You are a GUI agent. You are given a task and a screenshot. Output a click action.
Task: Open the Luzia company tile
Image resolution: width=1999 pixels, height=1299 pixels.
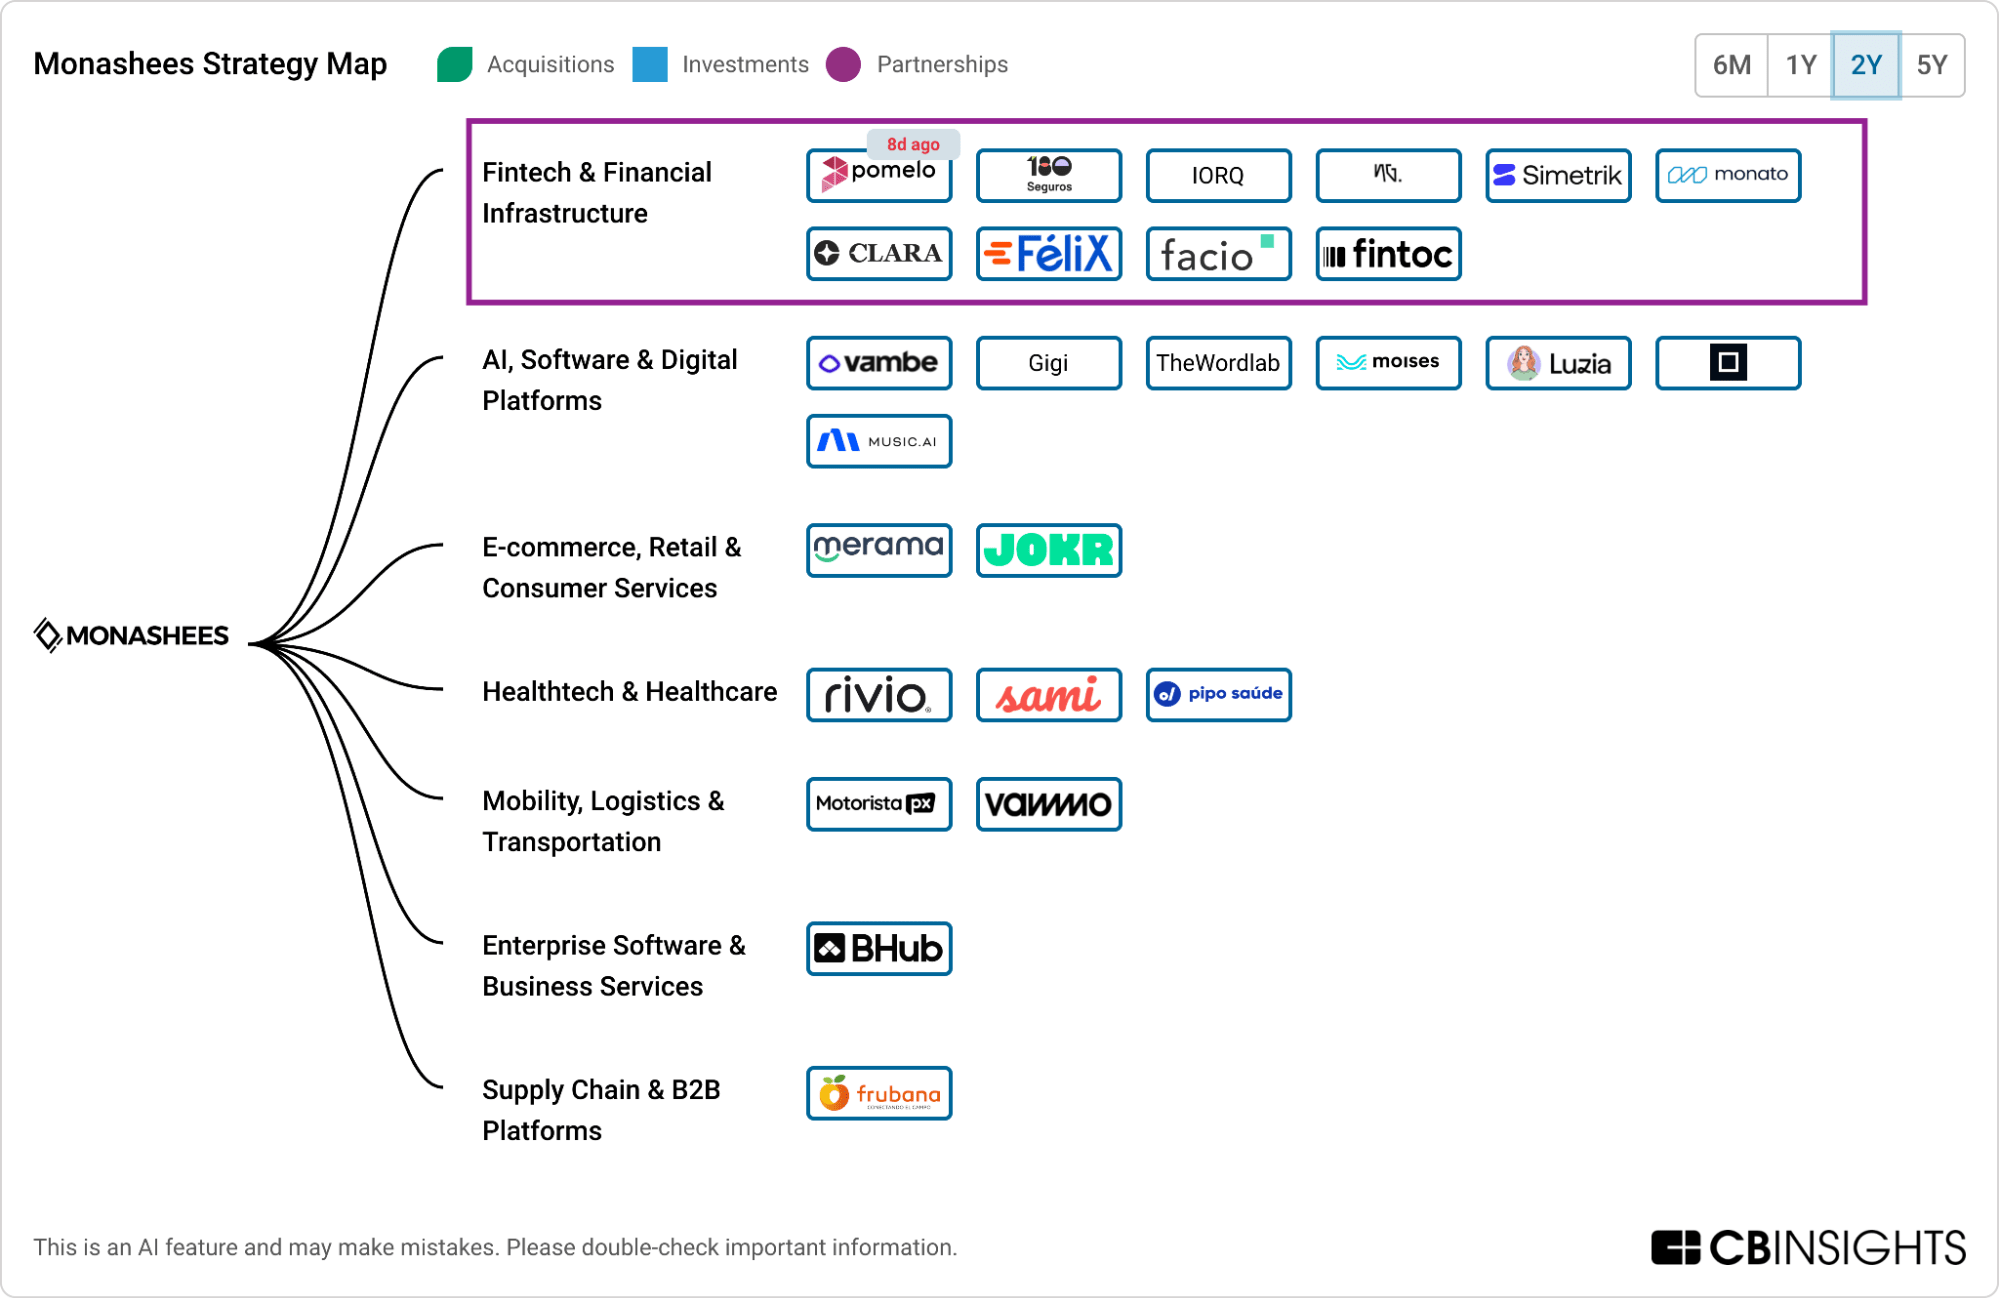1558,363
